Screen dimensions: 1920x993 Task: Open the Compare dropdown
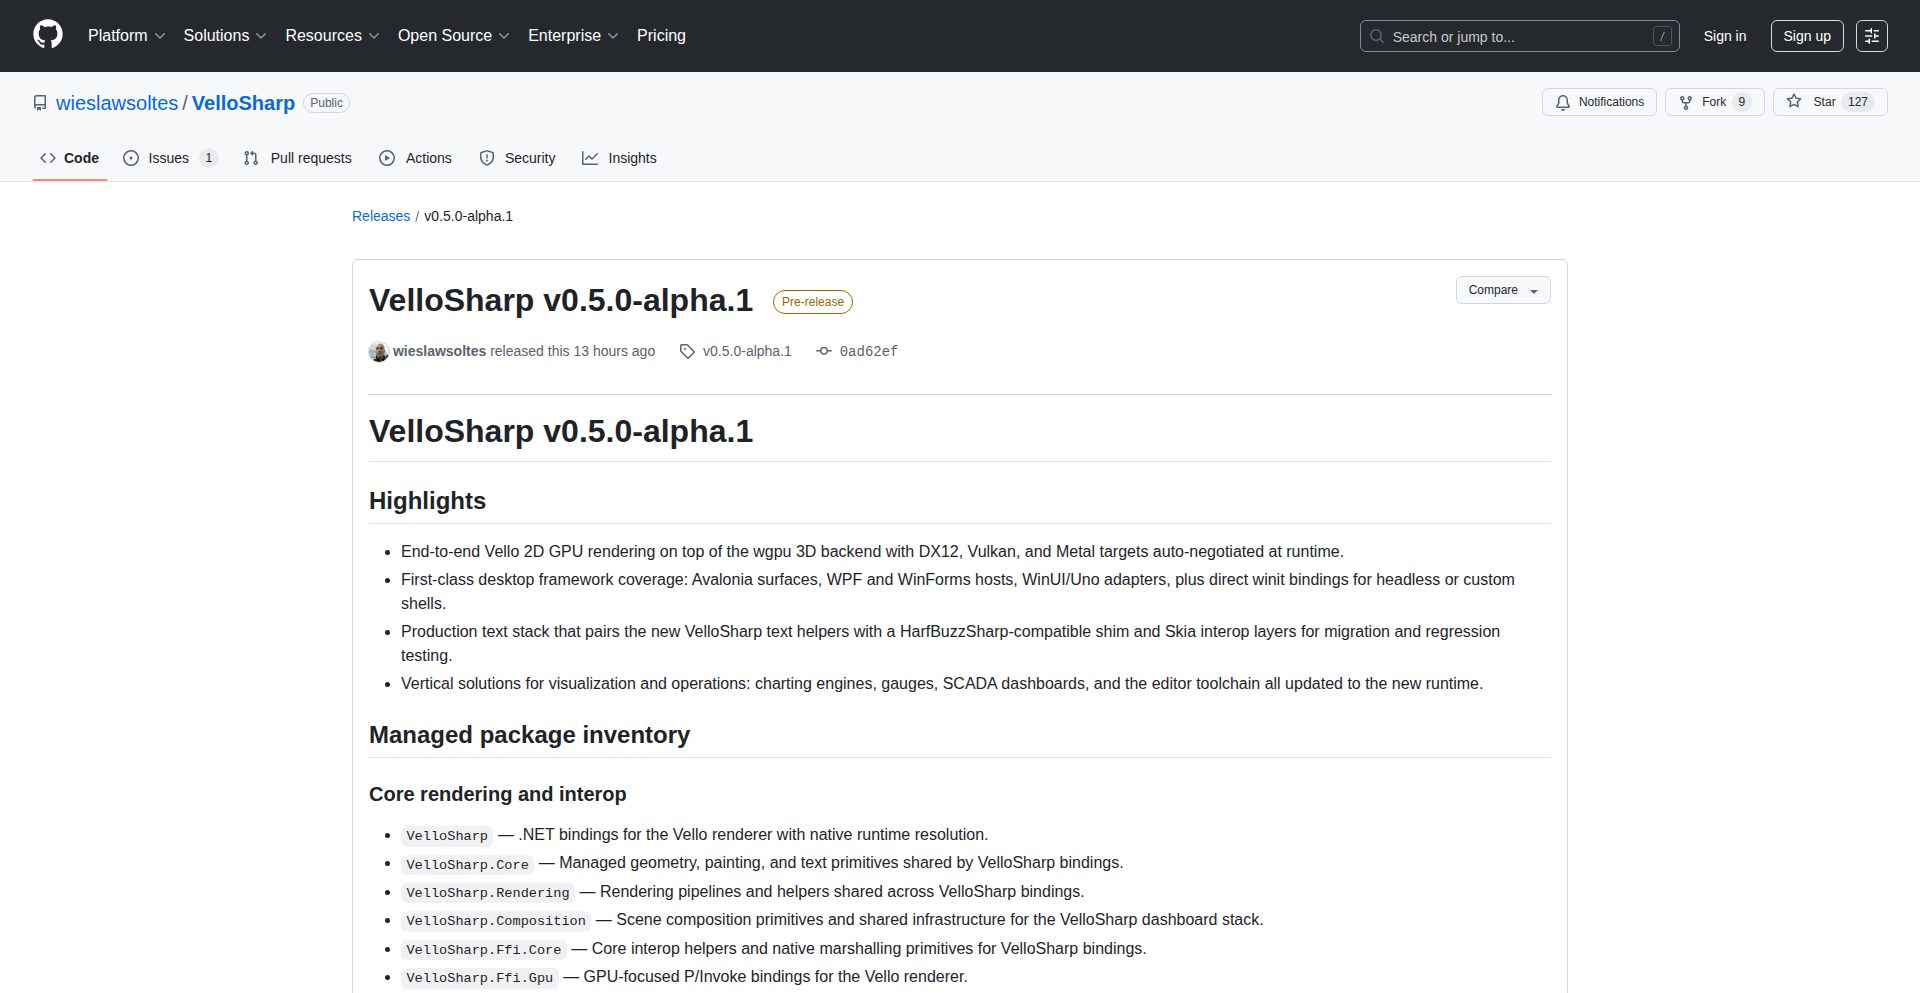click(x=1502, y=290)
